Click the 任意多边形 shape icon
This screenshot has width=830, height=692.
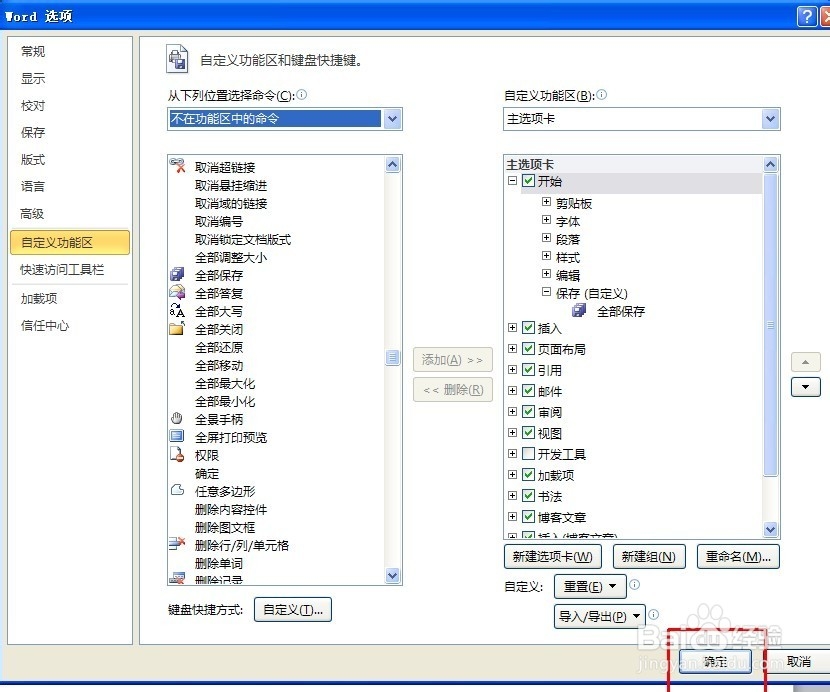[177, 490]
